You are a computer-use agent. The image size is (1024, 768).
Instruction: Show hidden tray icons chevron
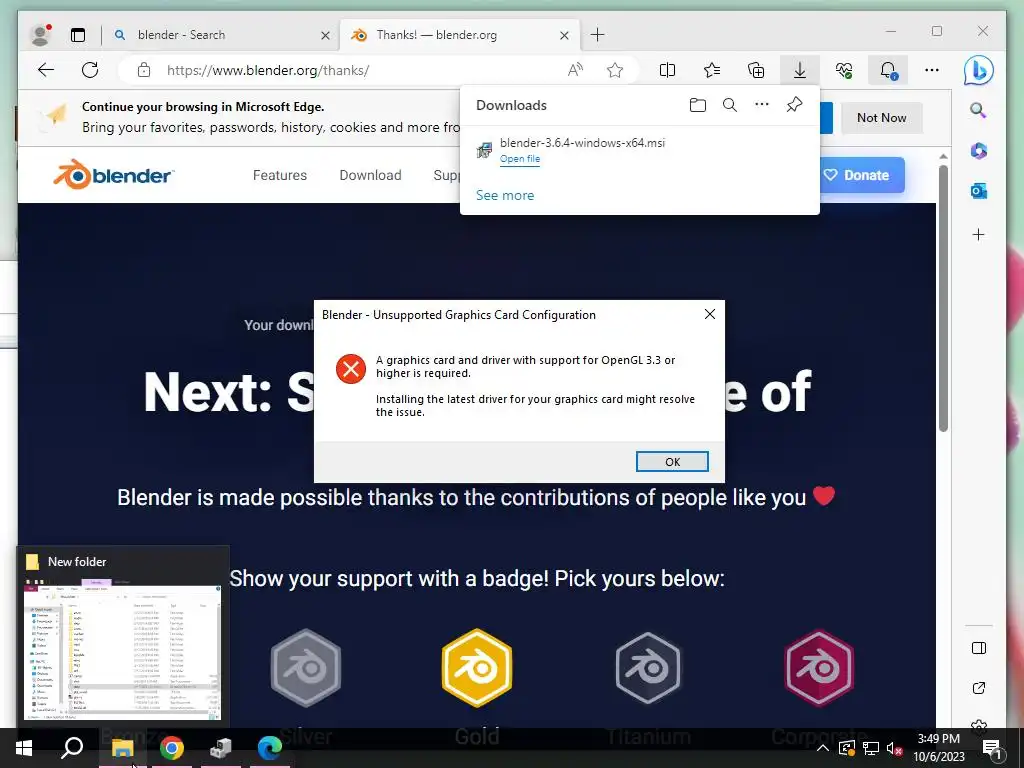pos(823,748)
